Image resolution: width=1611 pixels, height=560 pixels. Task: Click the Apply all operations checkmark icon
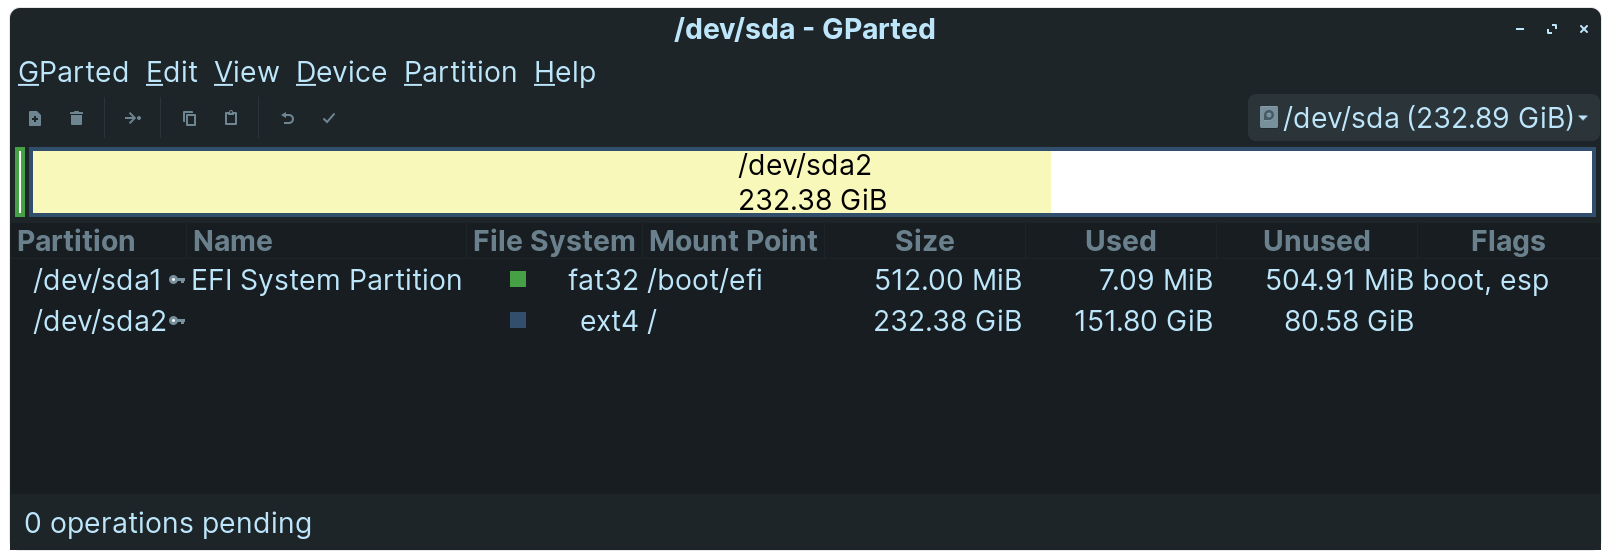tap(329, 119)
